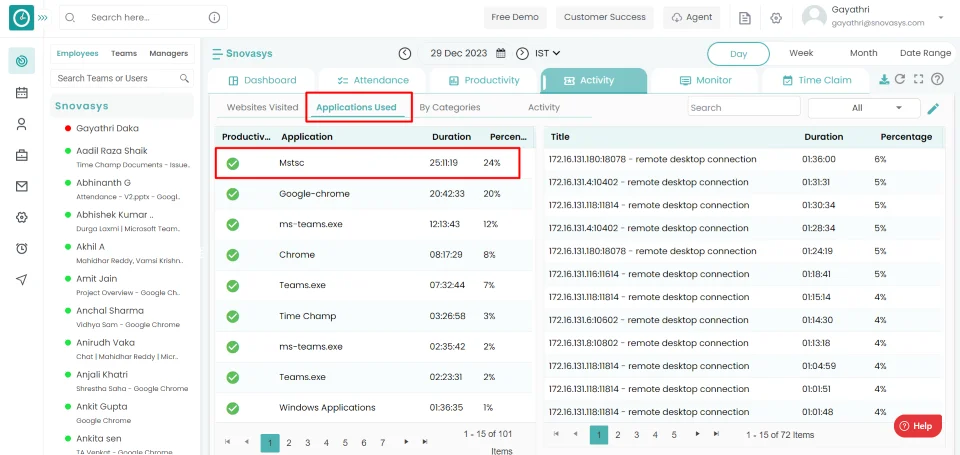Open the date picker calendar icon
960x455 pixels.
(x=500, y=53)
